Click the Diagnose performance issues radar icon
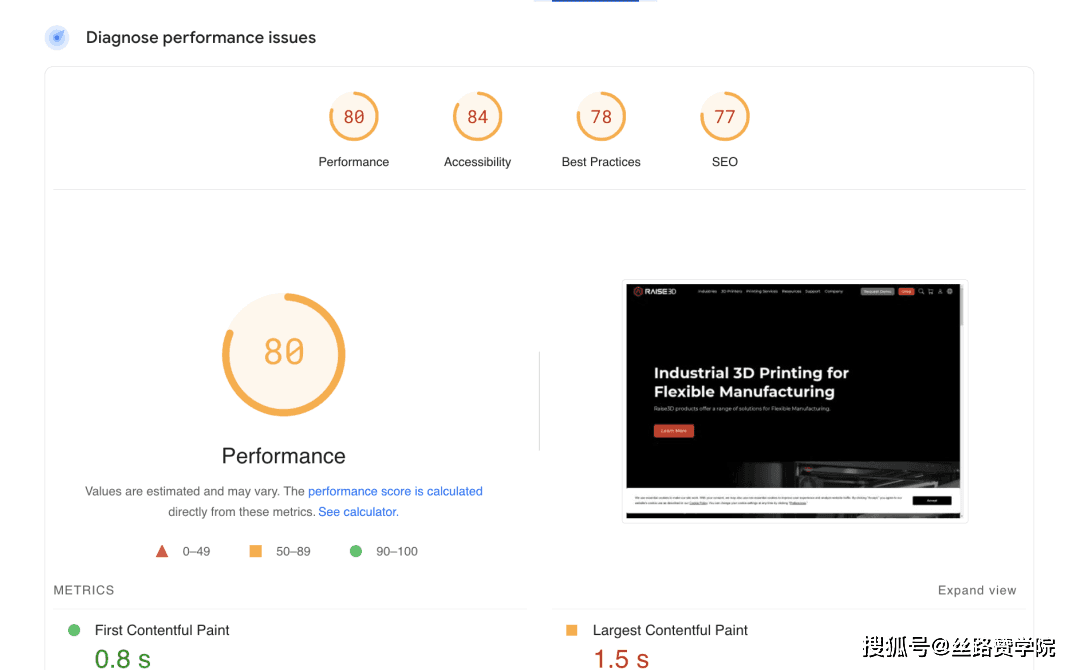Image resolution: width=1080 pixels, height=670 pixels. click(57, 37)
